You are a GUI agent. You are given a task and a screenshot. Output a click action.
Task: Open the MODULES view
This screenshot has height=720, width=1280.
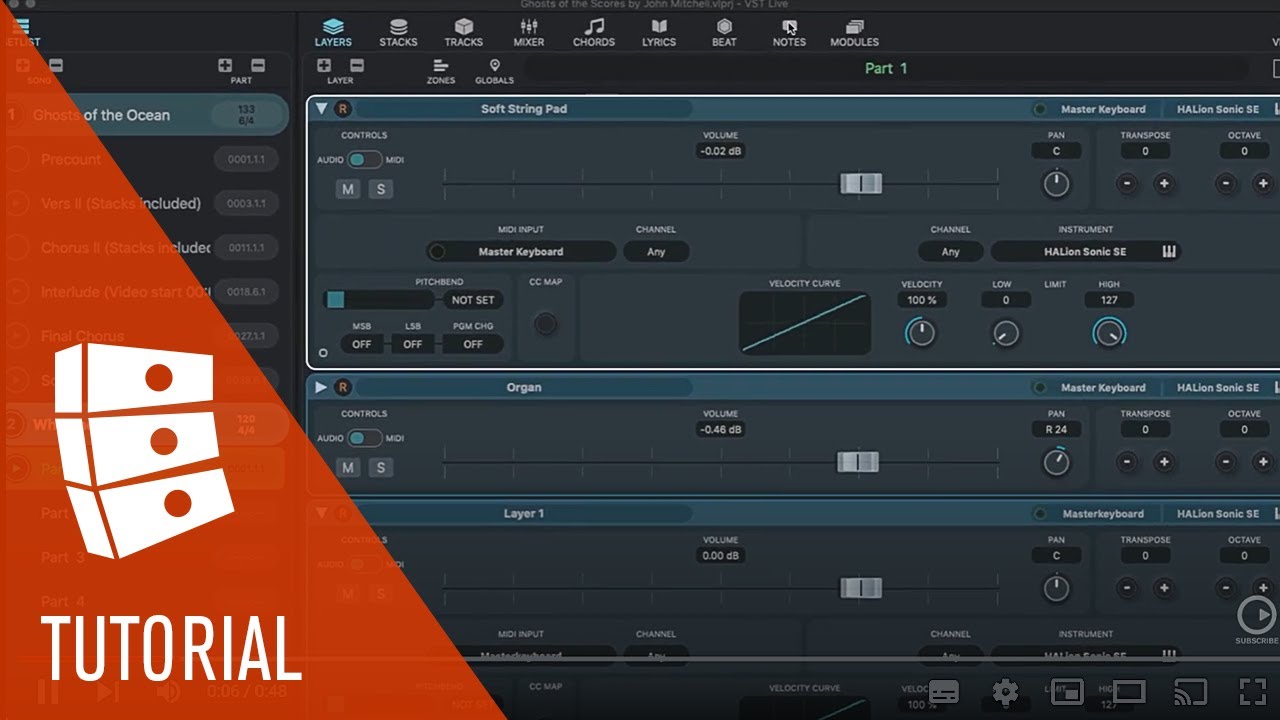coord(854,32)
